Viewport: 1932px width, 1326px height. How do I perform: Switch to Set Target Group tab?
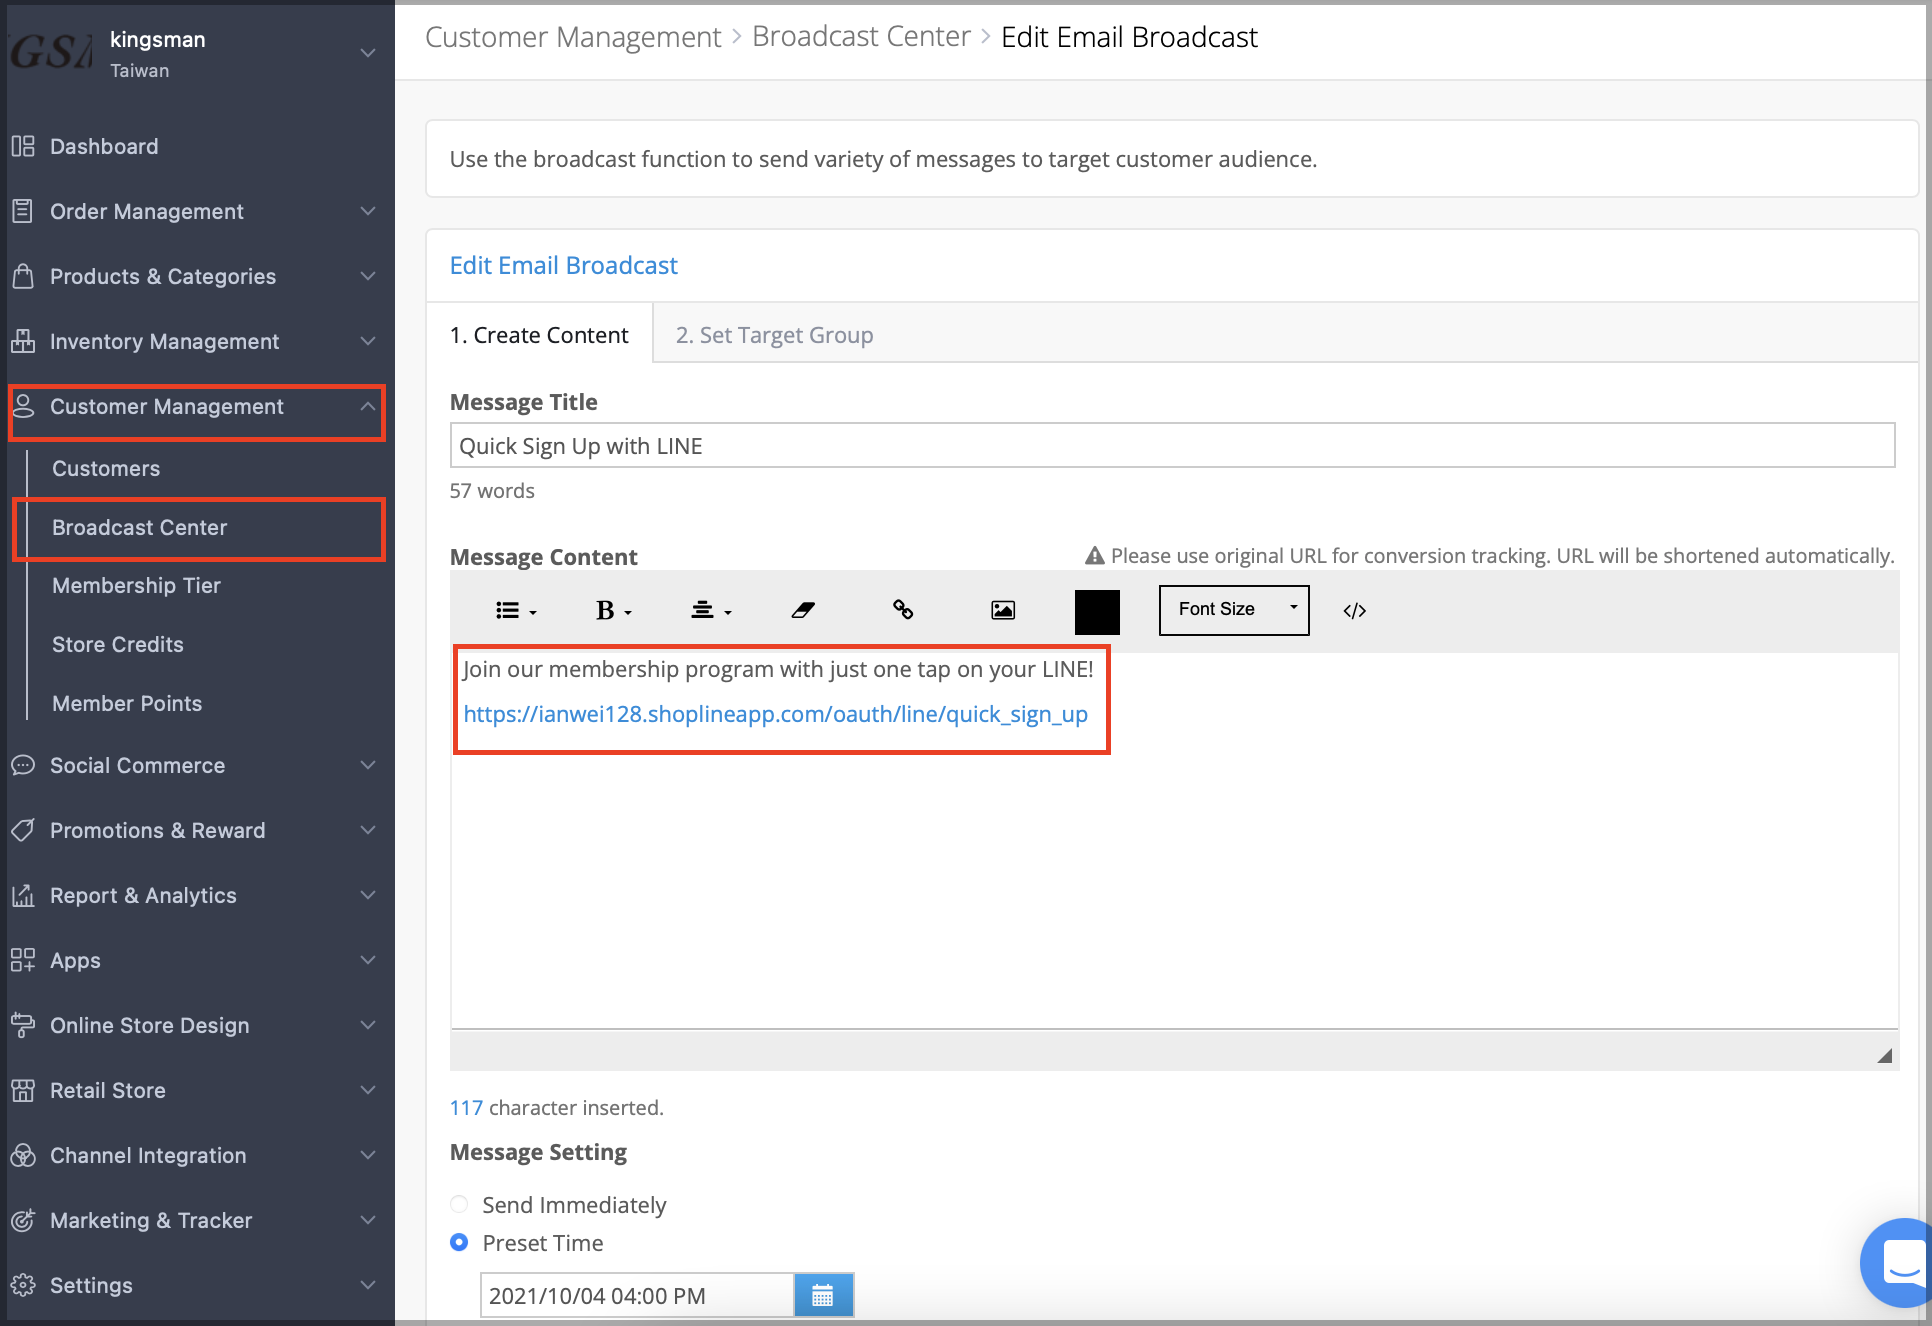pos(774,335)
